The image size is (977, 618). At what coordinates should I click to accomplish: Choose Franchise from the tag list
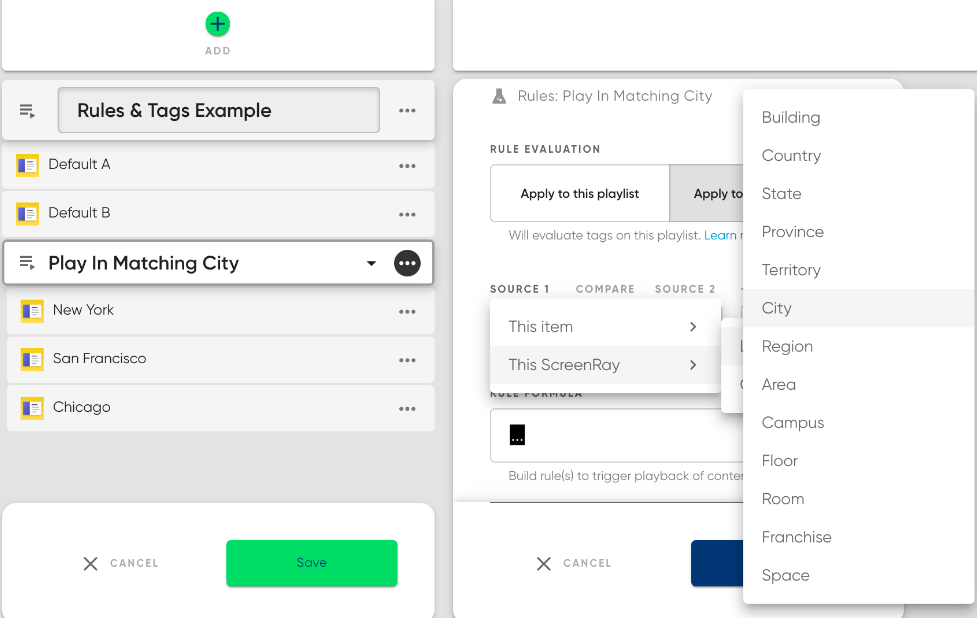[859, 536]
